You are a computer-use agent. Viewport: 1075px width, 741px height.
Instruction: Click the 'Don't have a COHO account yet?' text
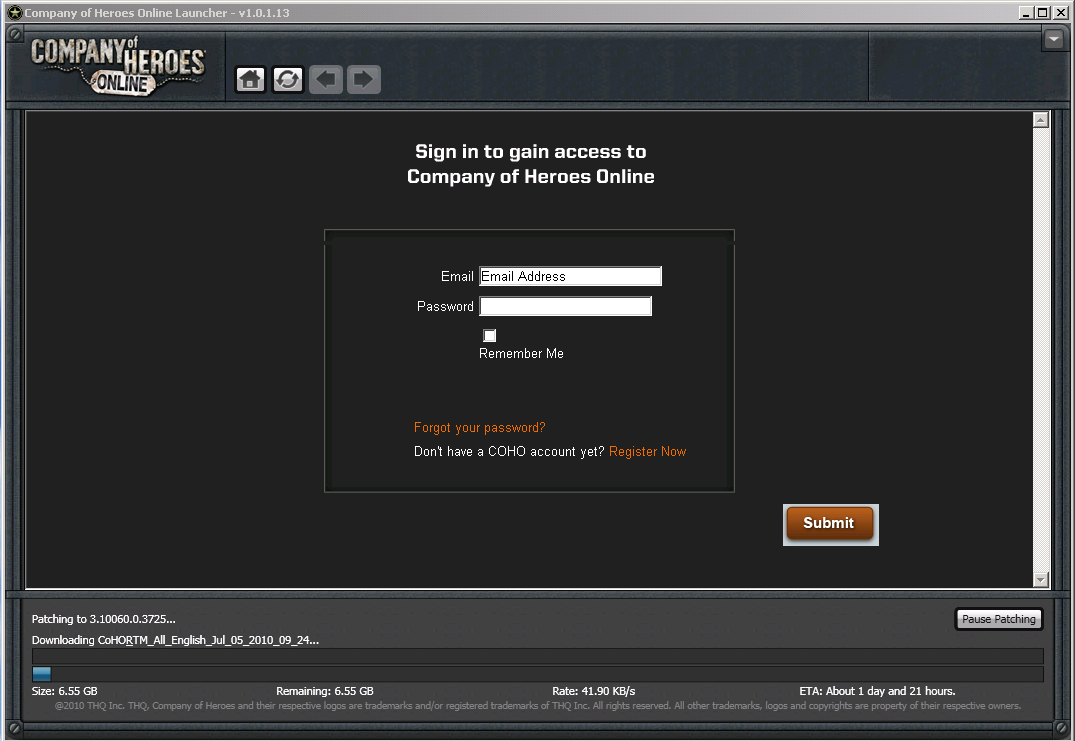click(509, 452)
